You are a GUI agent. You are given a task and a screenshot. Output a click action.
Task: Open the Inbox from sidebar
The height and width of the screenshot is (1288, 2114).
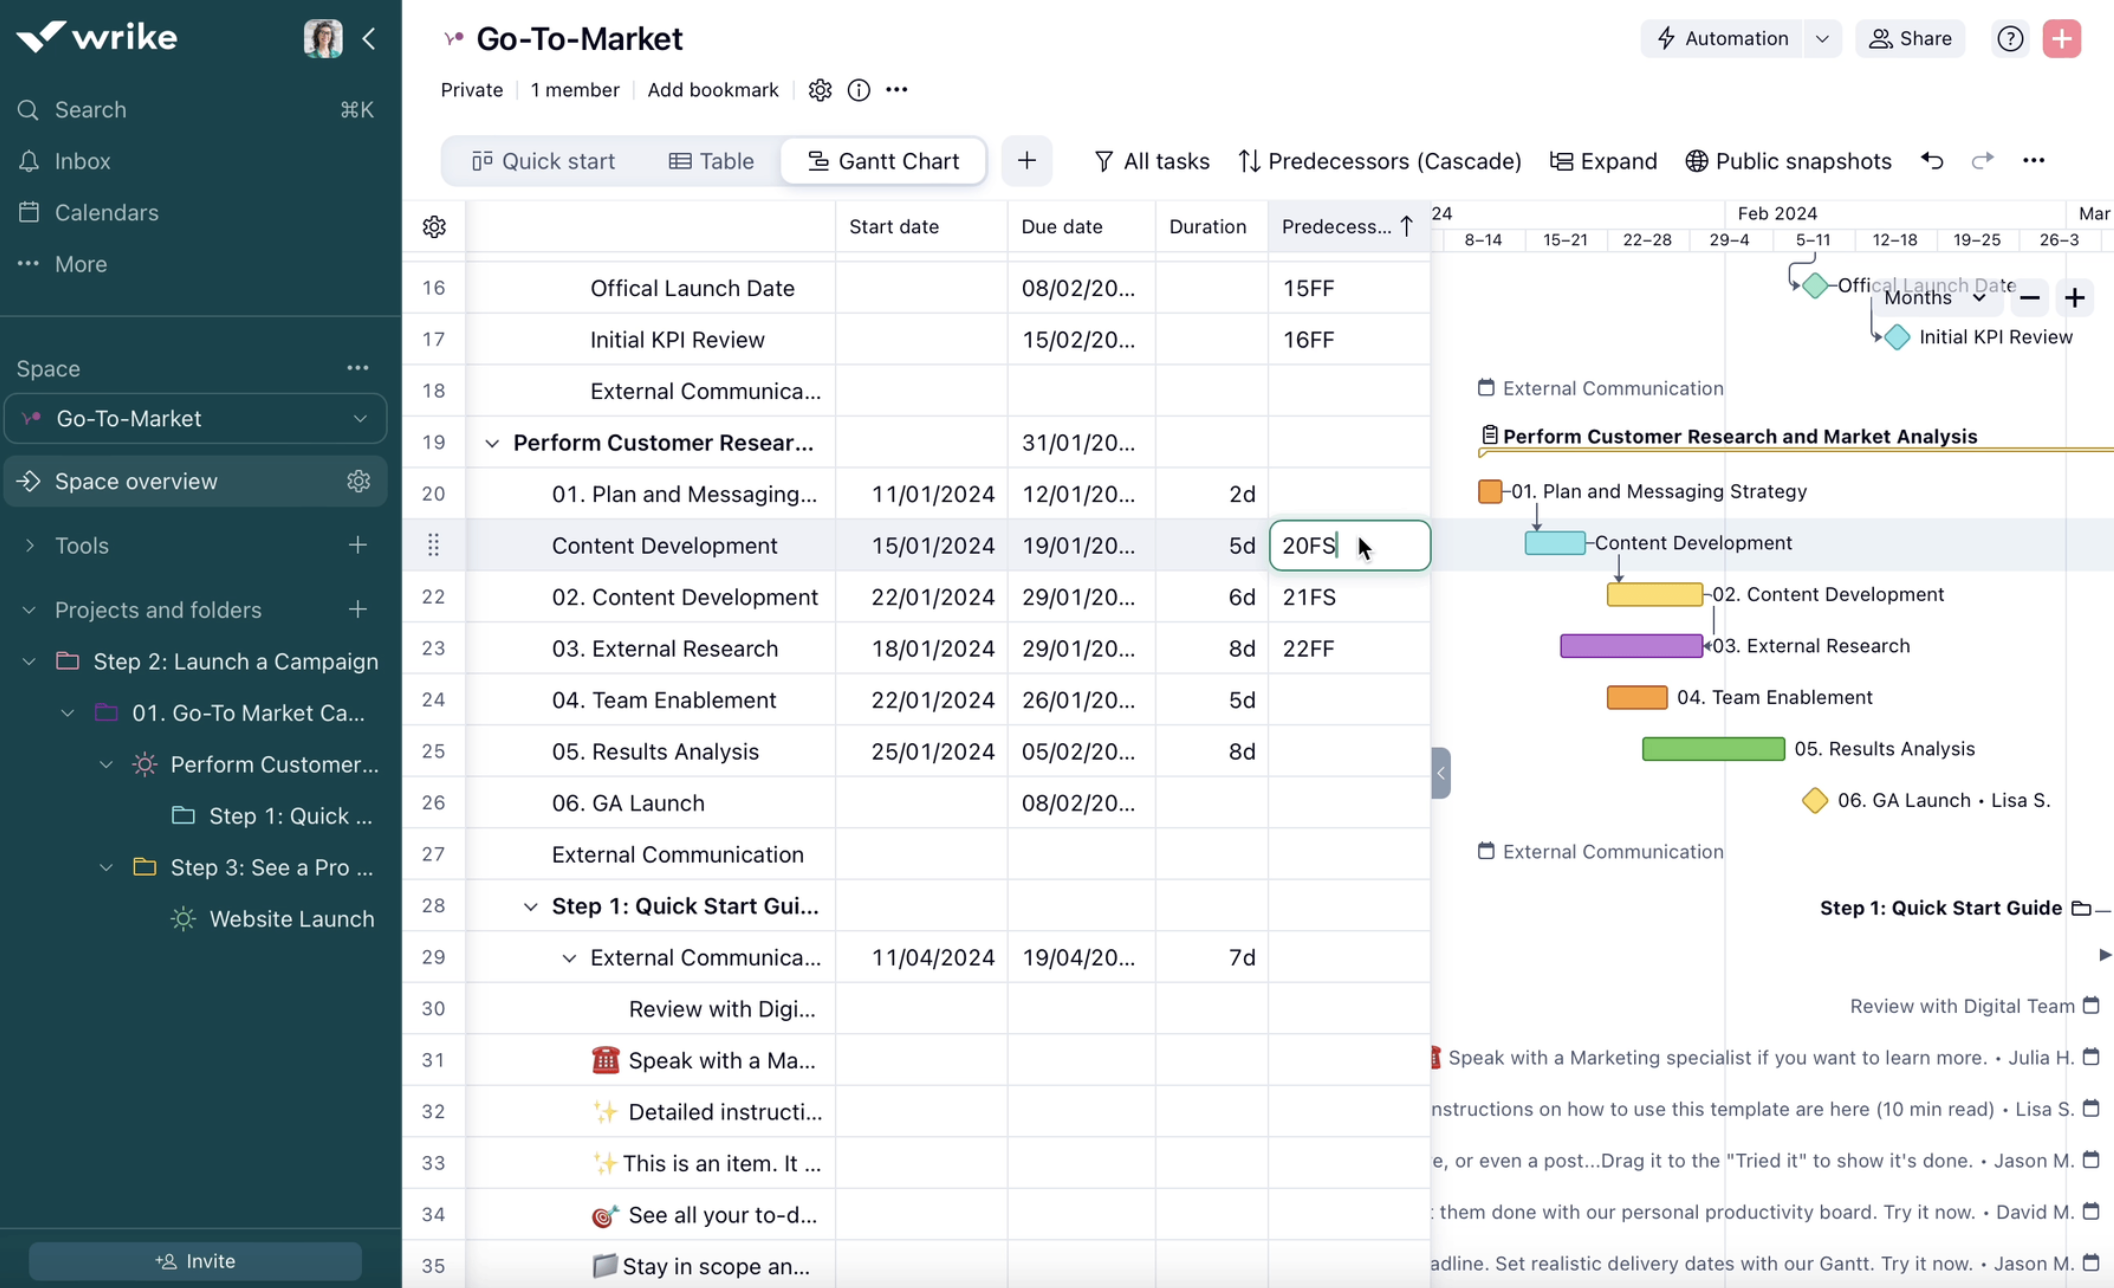click(x=83, y=161)
